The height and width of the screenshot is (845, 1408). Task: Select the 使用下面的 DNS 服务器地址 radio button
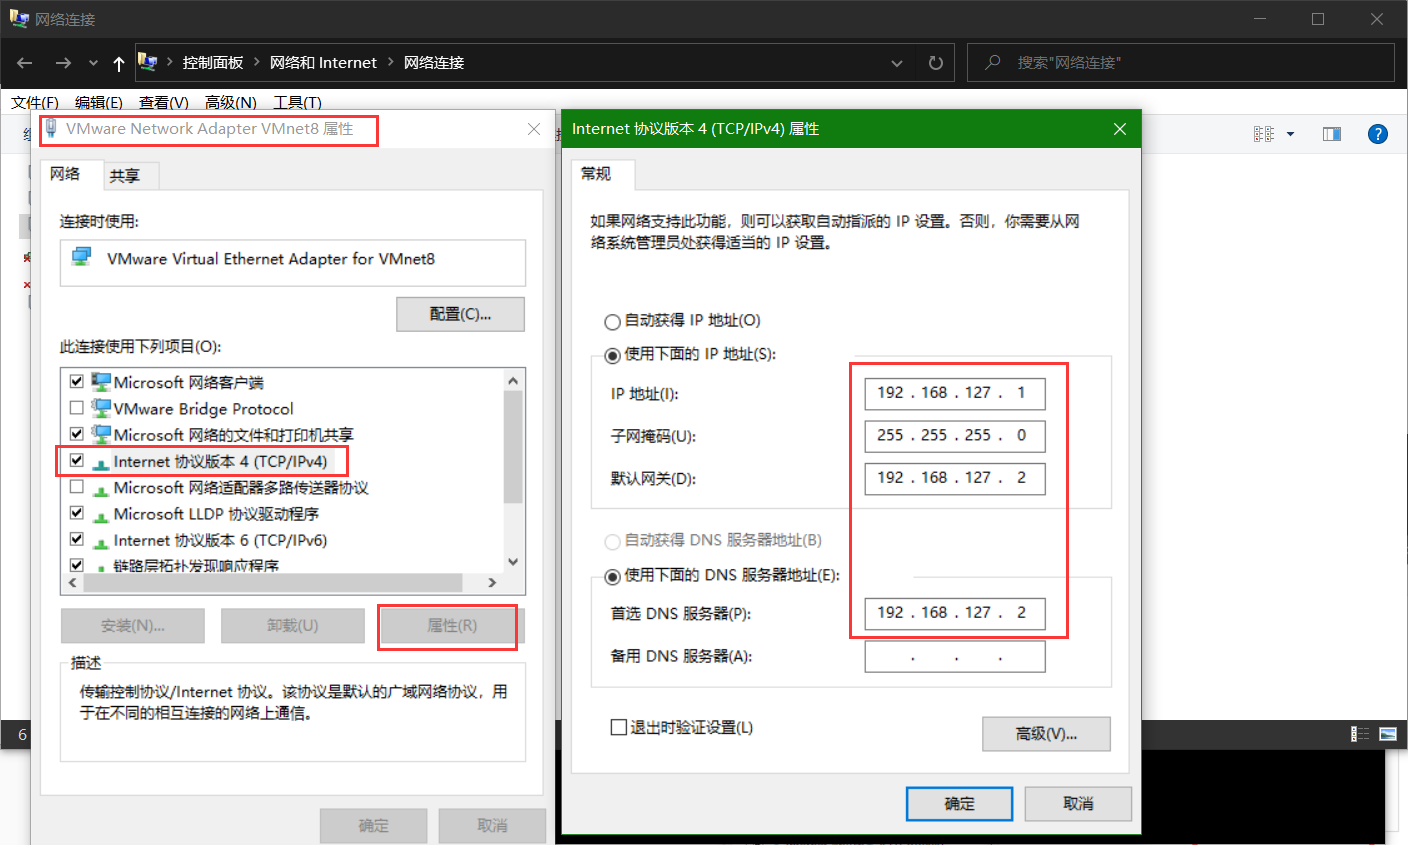pyautogui.click(x=613, y=577)
